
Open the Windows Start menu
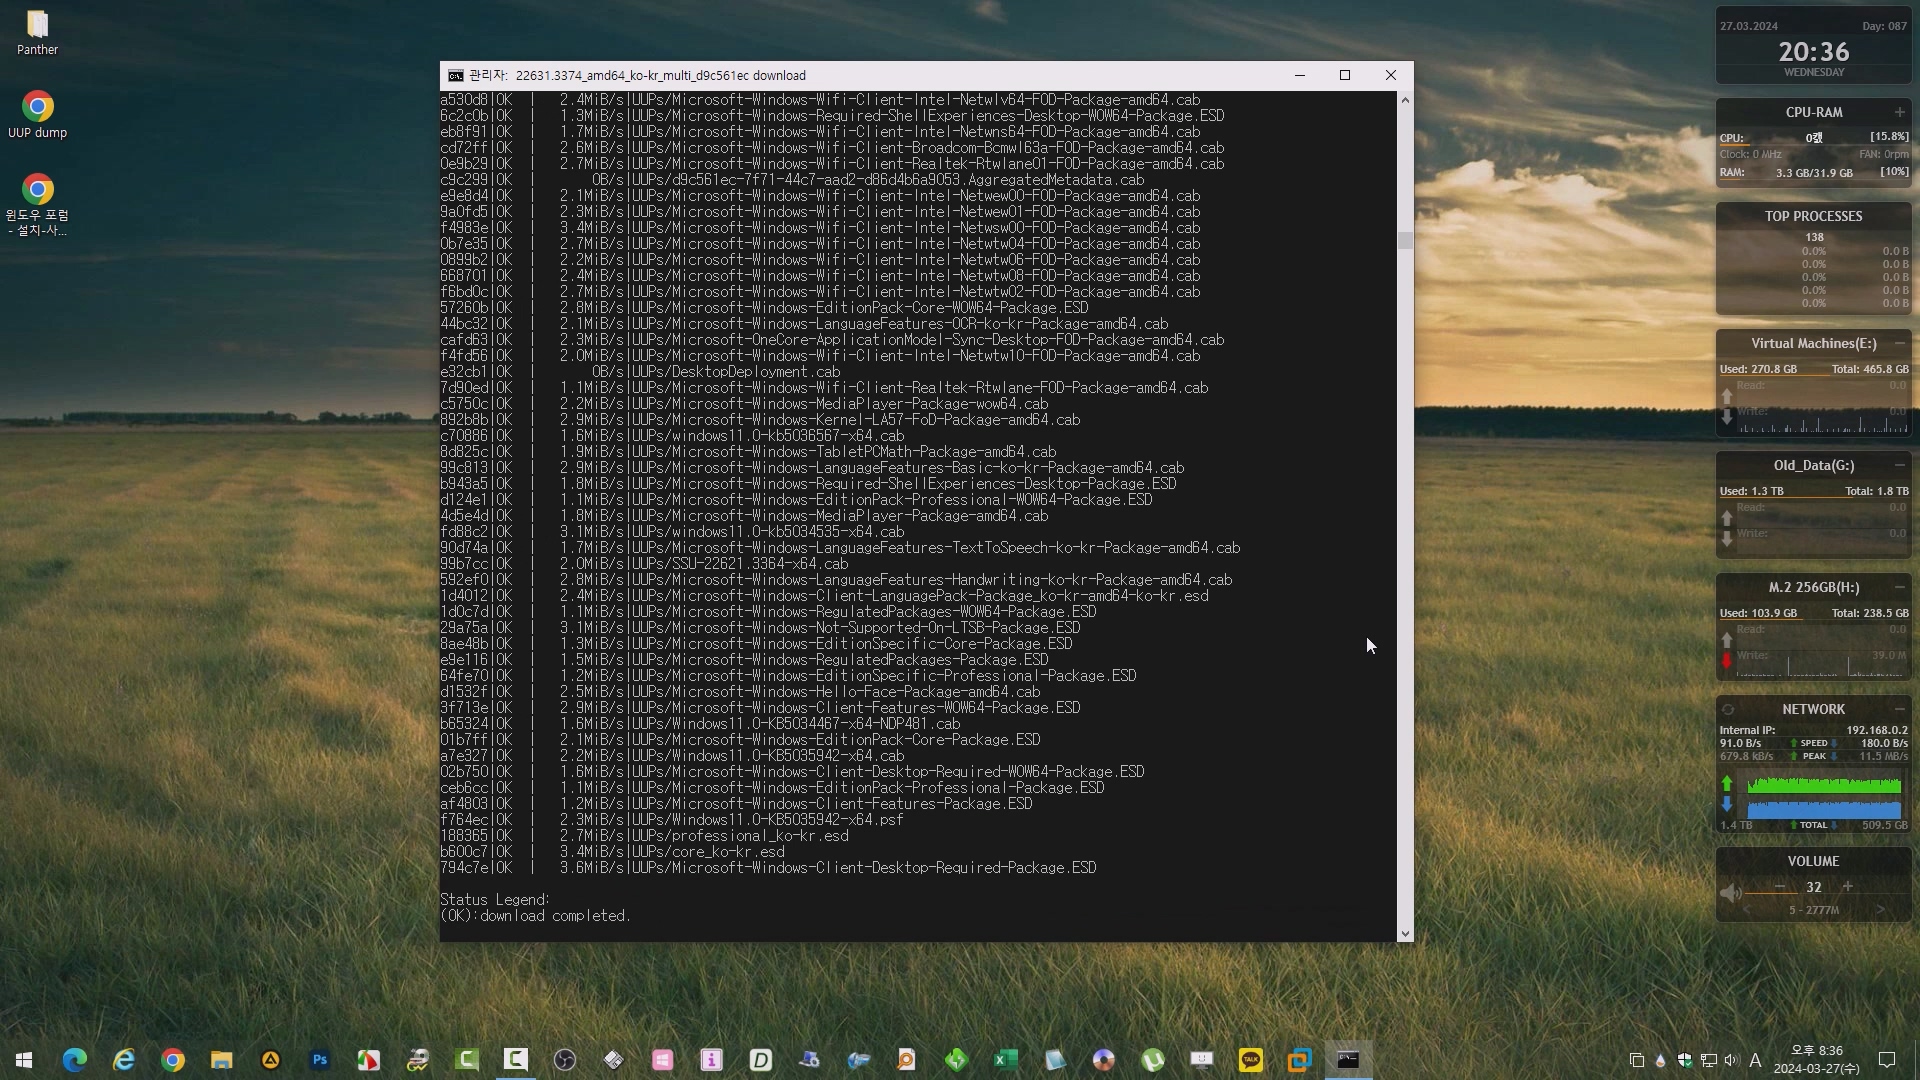coord(24,1060)
